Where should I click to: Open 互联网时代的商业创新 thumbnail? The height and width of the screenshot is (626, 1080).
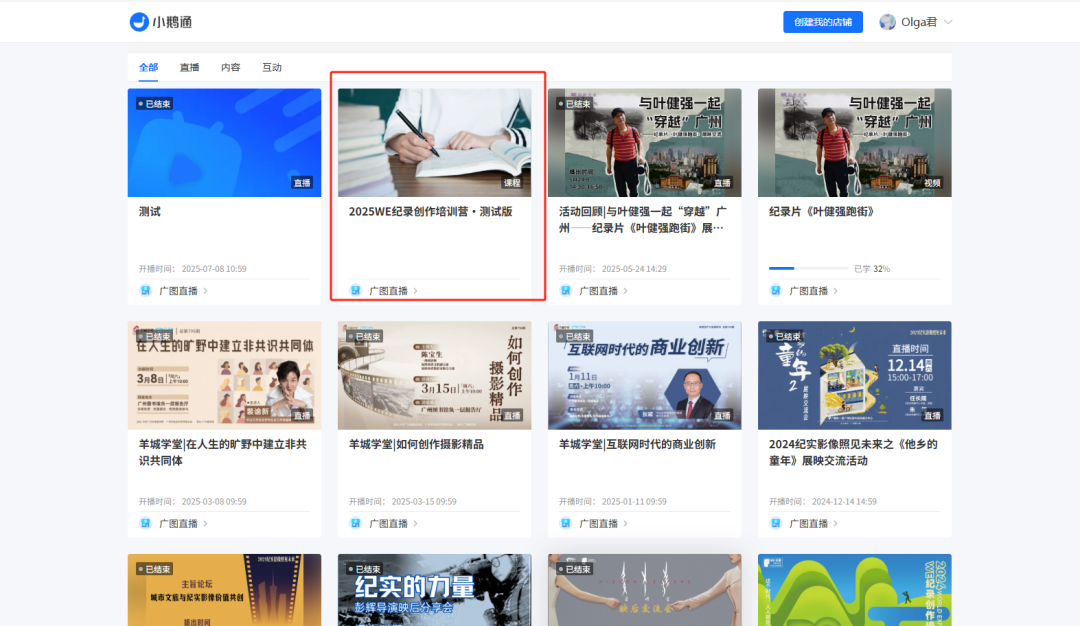[645, 375]
